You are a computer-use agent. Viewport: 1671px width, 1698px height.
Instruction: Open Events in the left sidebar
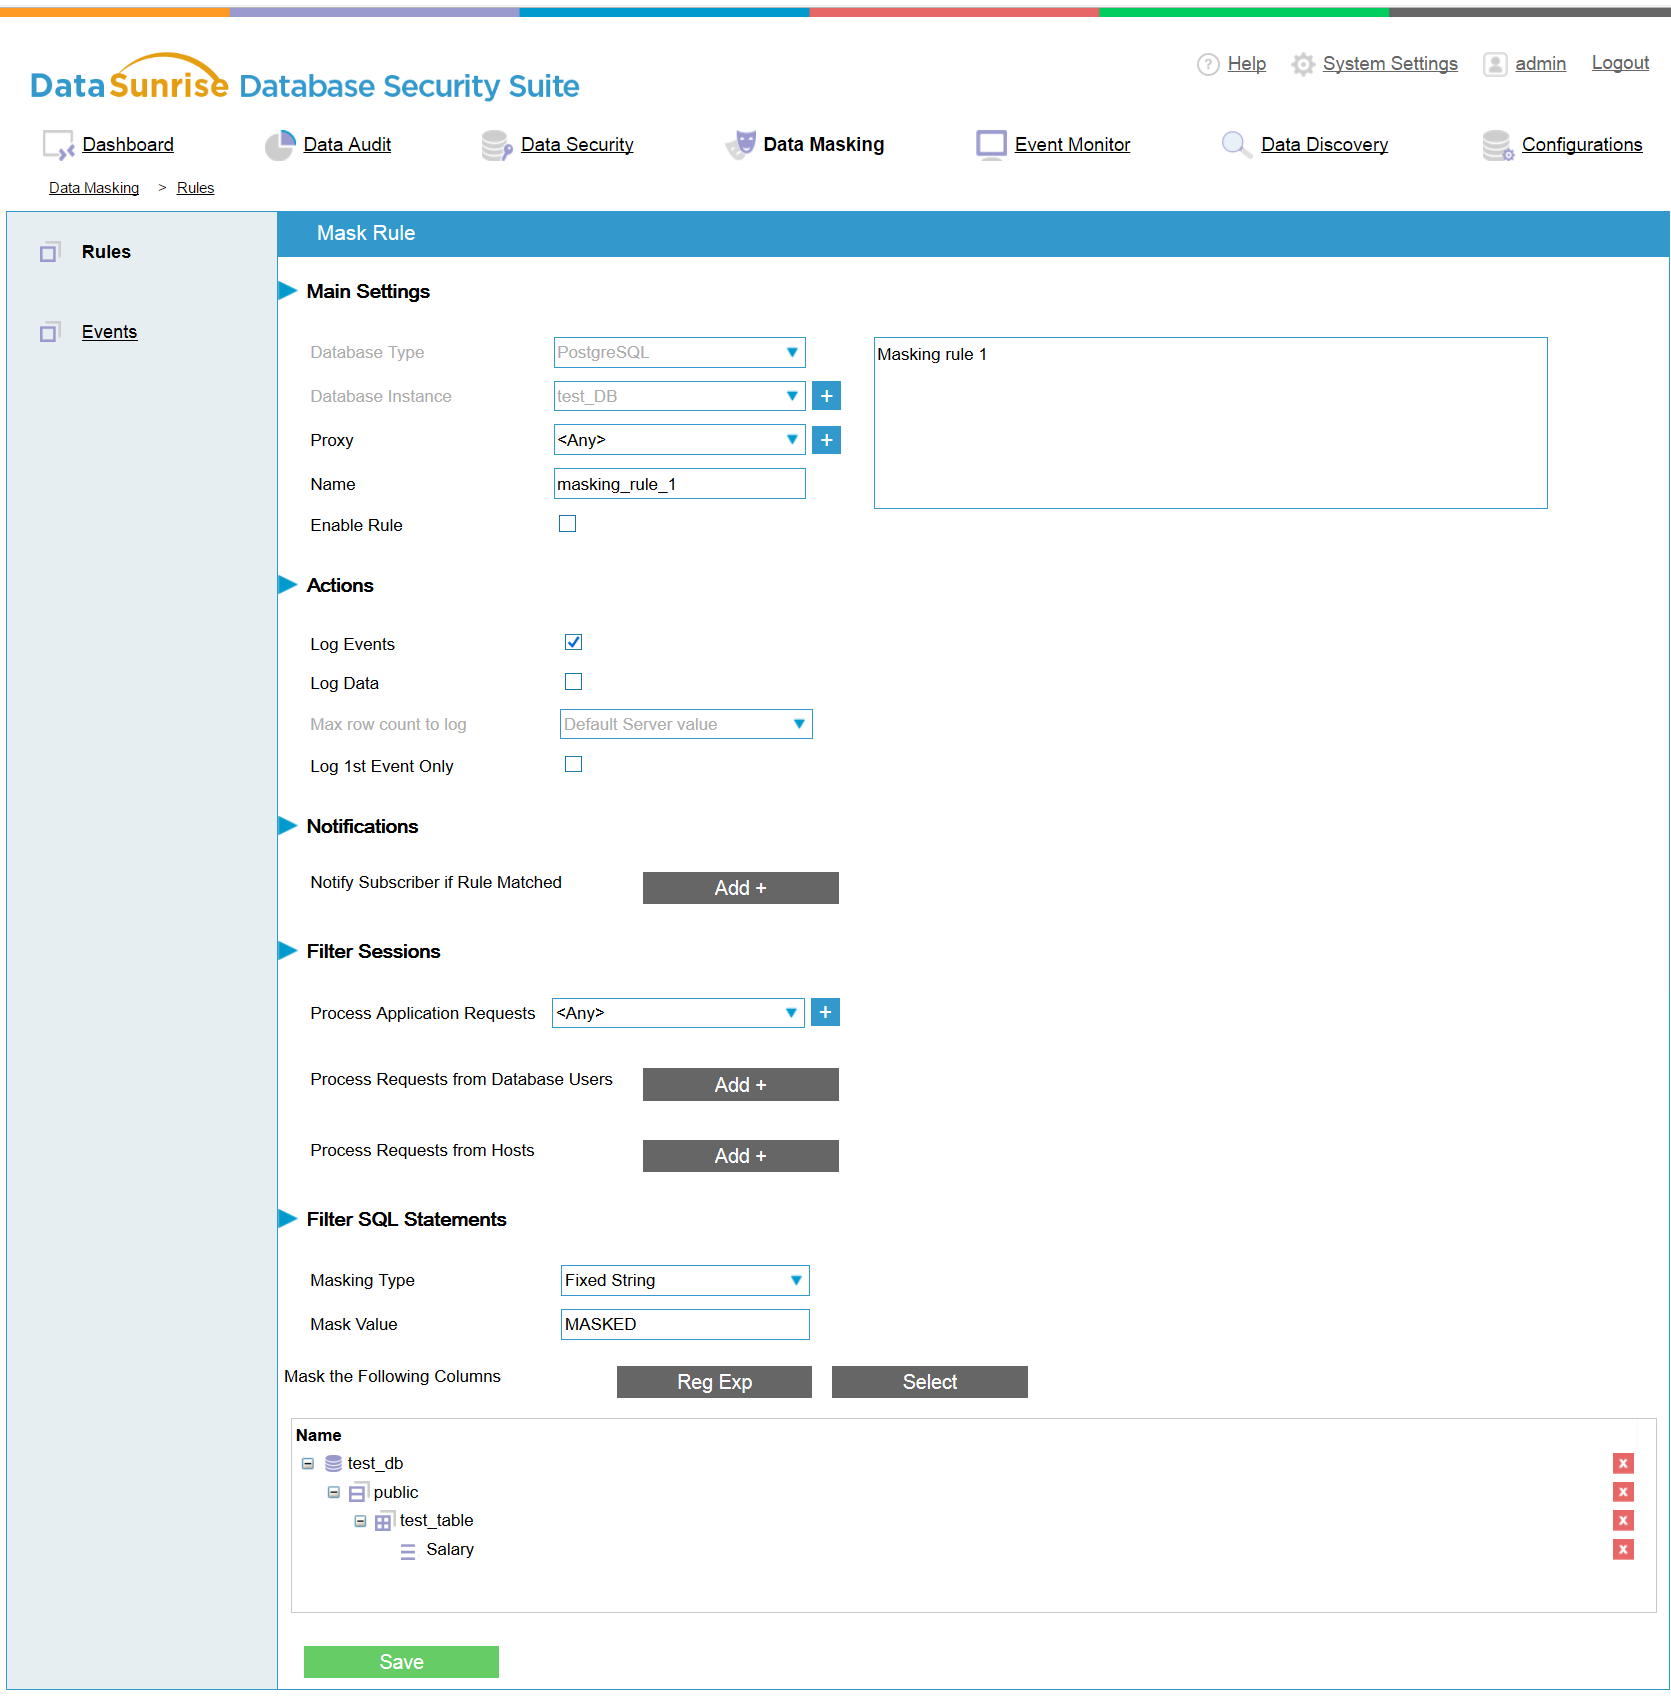coord(109,332)
